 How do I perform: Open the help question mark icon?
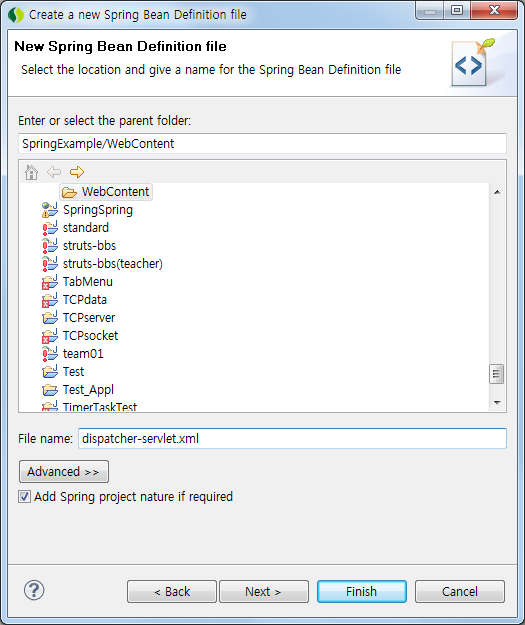coord(34,590)
